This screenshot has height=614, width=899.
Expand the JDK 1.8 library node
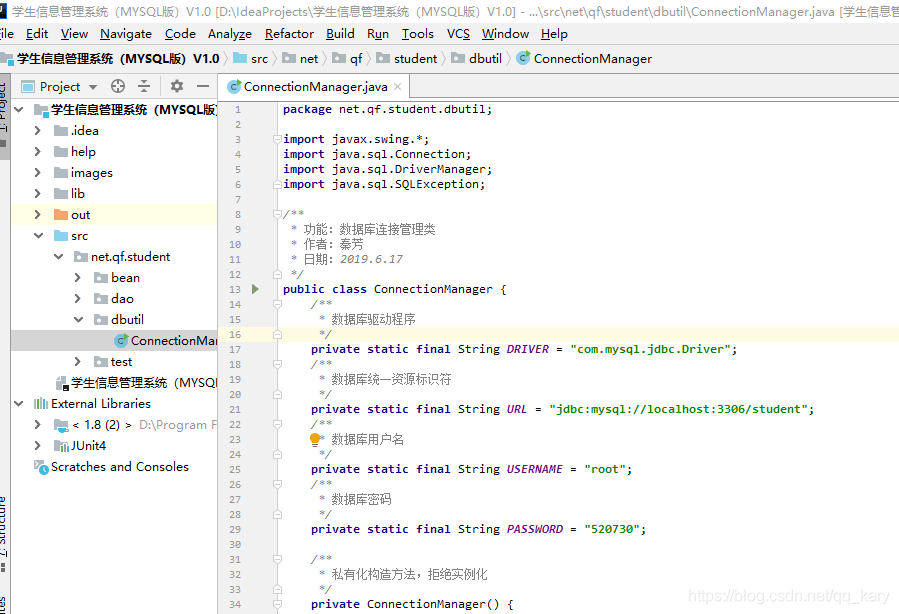tap(38, 425)
